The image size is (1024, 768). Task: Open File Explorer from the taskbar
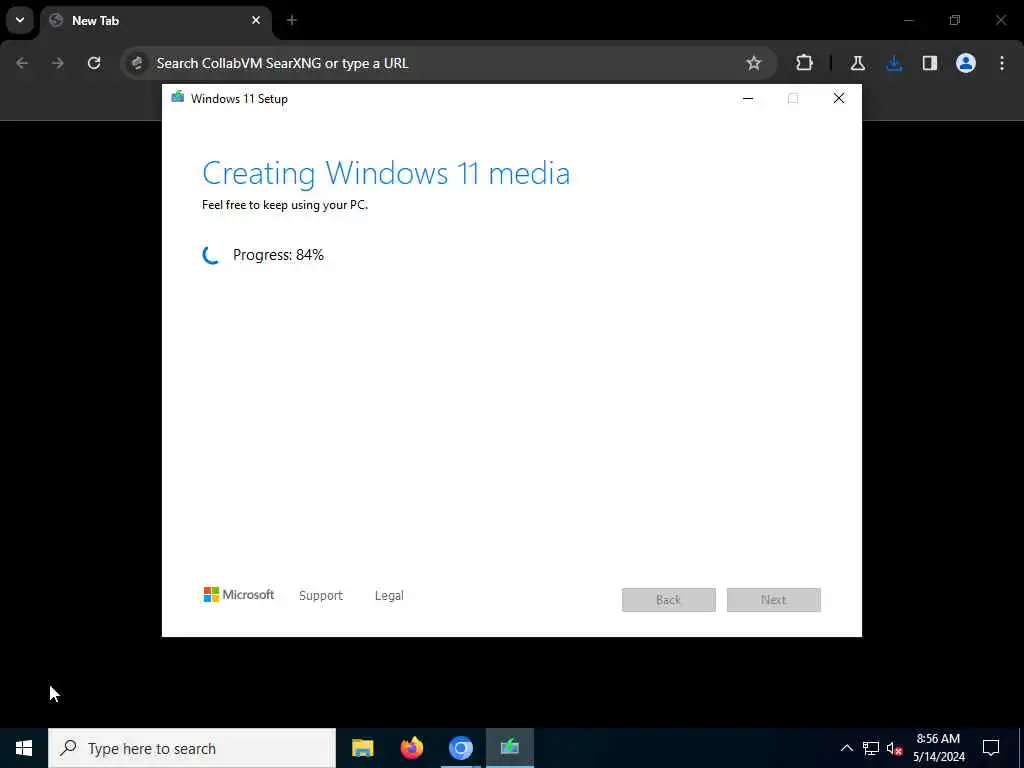point(362,748)
